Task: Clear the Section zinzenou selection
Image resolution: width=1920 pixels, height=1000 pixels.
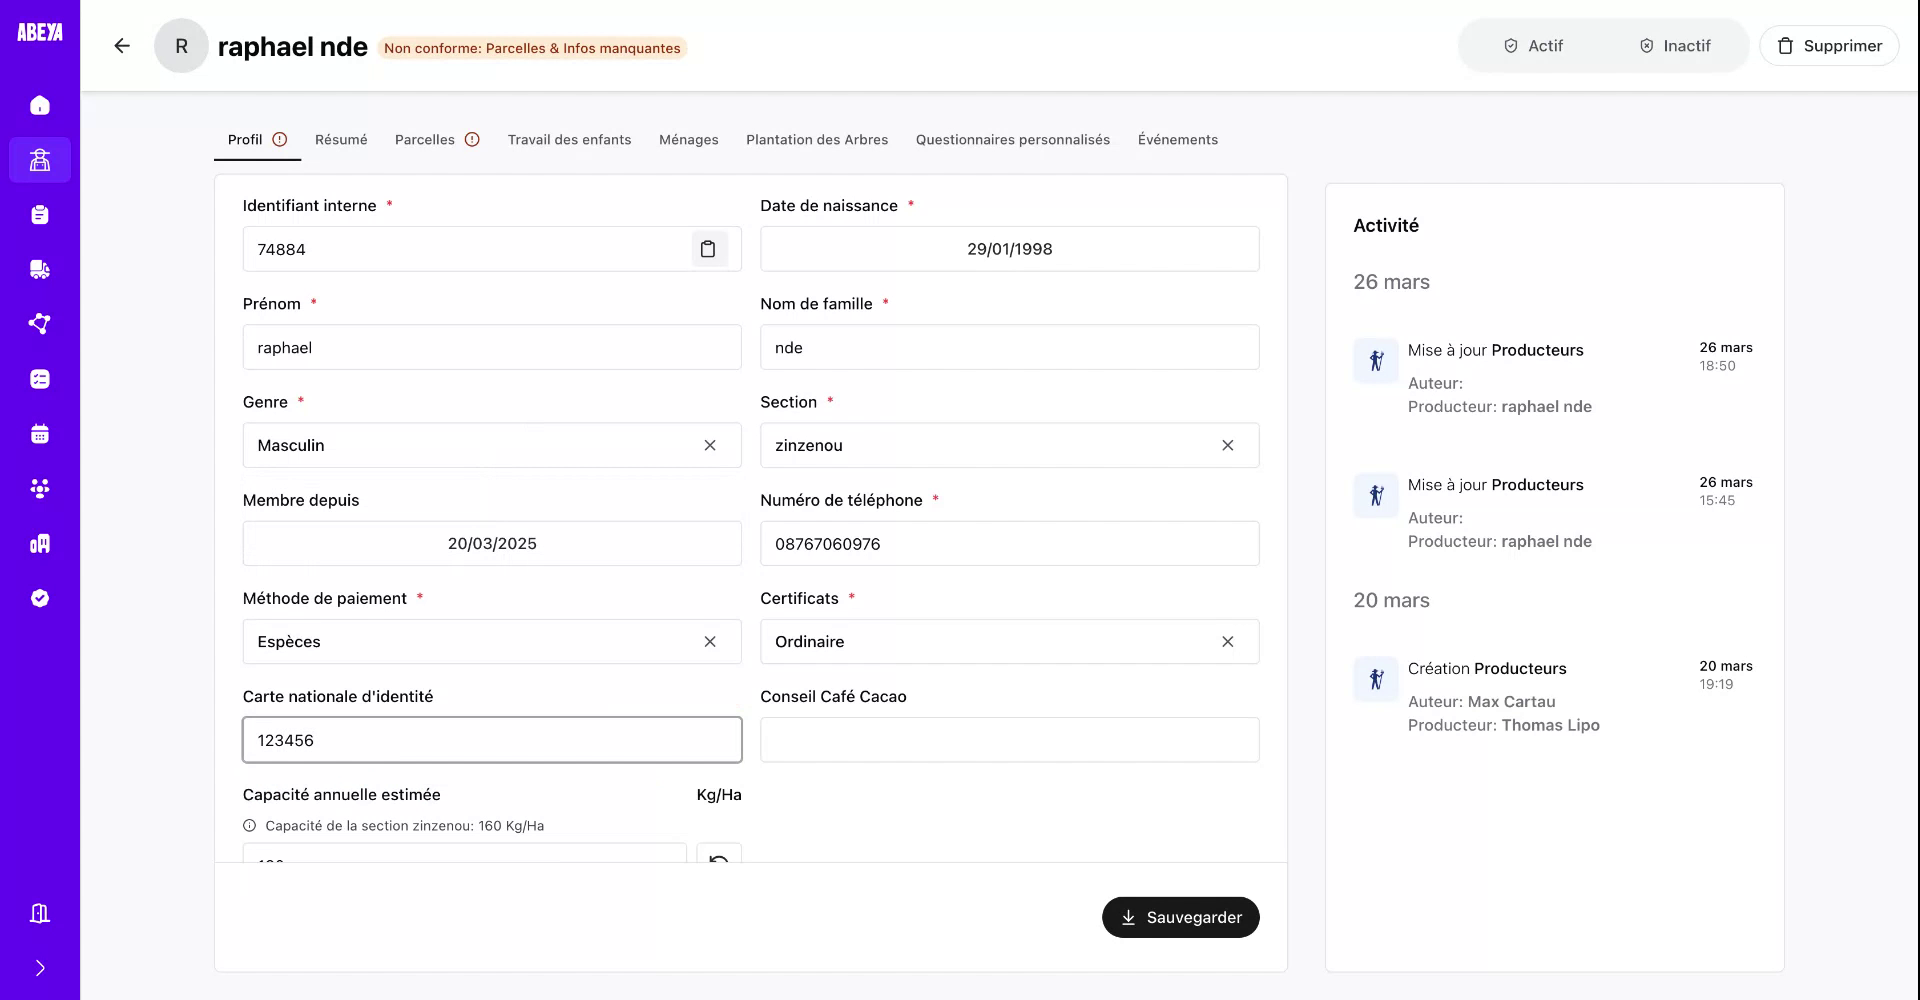Action: tap(1228, 445)
